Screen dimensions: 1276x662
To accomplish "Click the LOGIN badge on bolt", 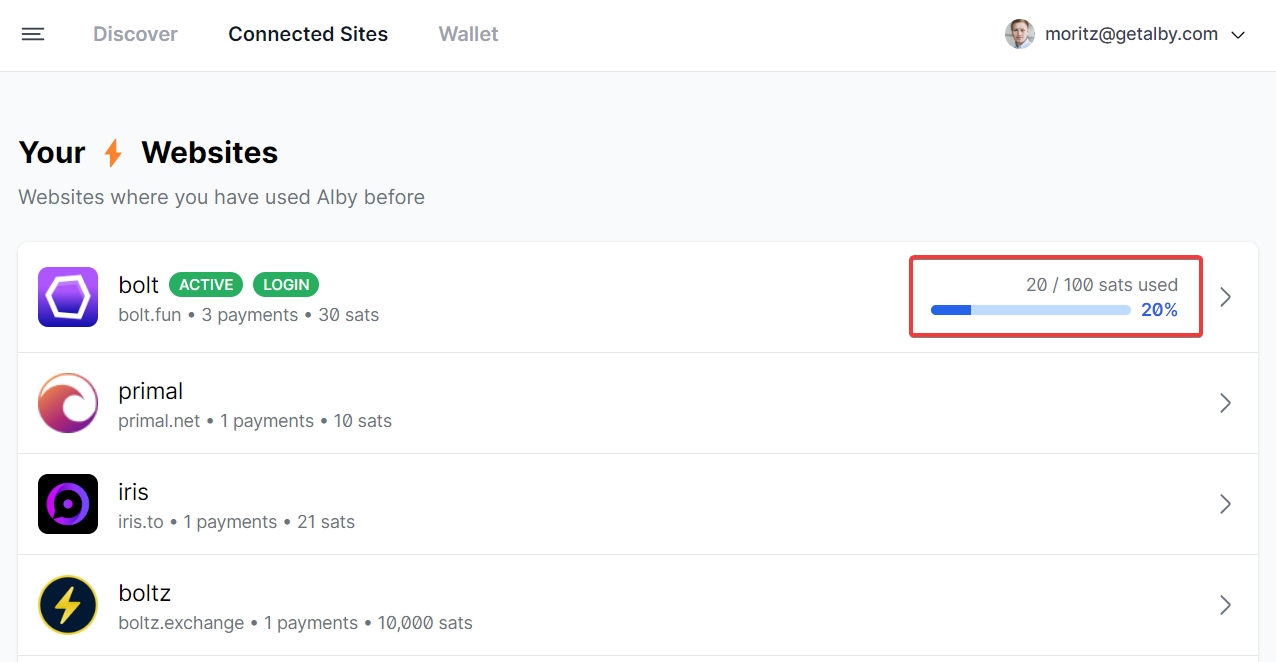I will tap(286, 285).
